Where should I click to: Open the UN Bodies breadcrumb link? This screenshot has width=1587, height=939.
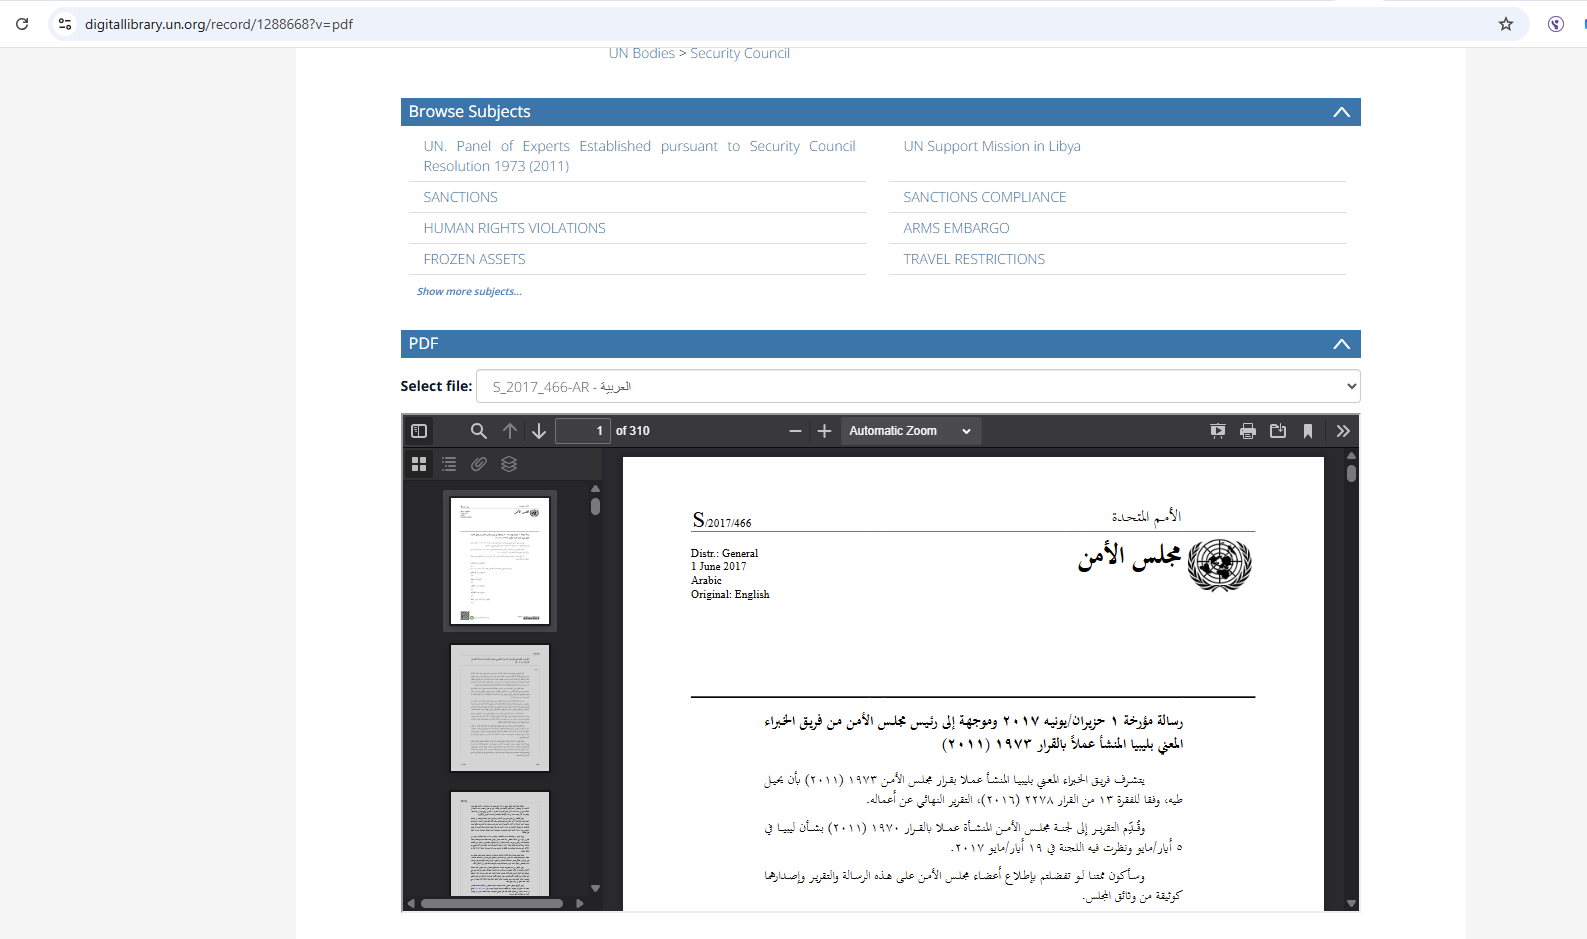coord(641,53)
